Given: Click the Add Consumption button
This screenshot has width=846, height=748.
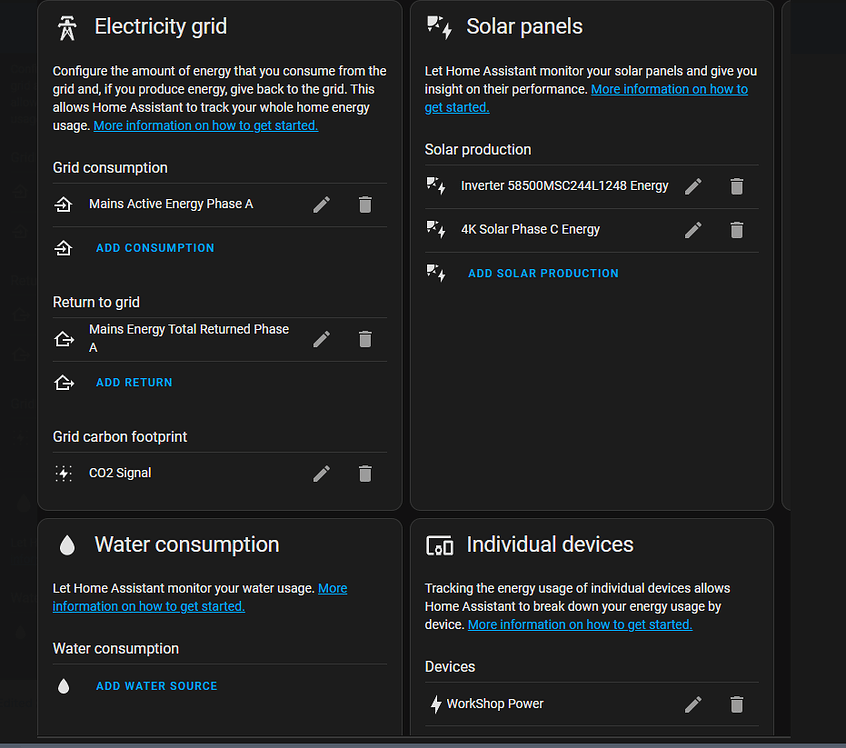Looking at the screenshot, I should tap(155, 248).
